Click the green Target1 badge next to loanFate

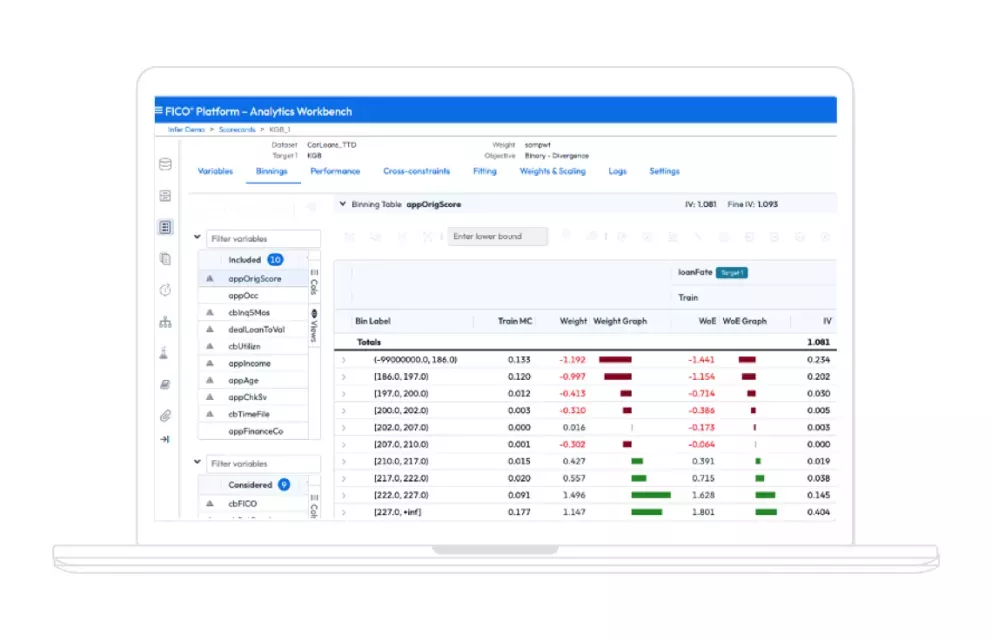coord(731,271)
